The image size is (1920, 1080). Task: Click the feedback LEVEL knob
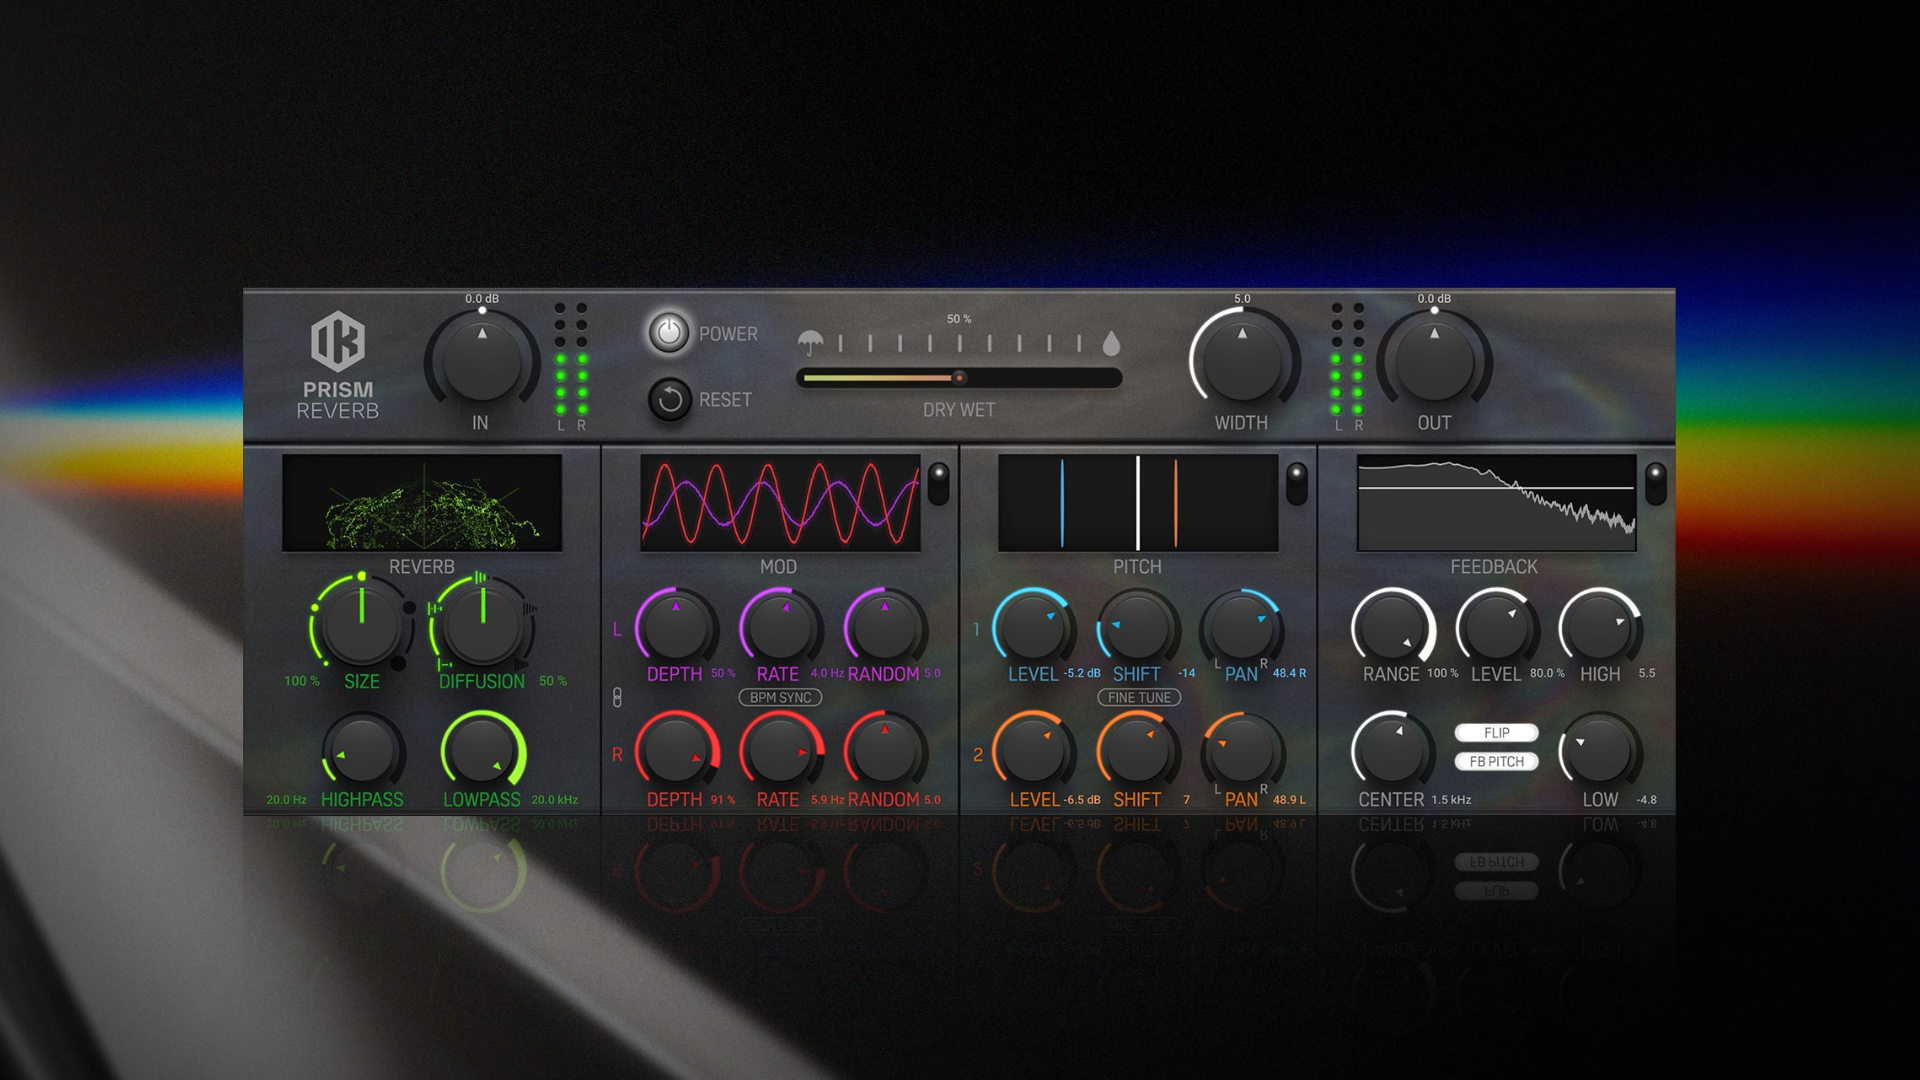[x=1496, y=627]
